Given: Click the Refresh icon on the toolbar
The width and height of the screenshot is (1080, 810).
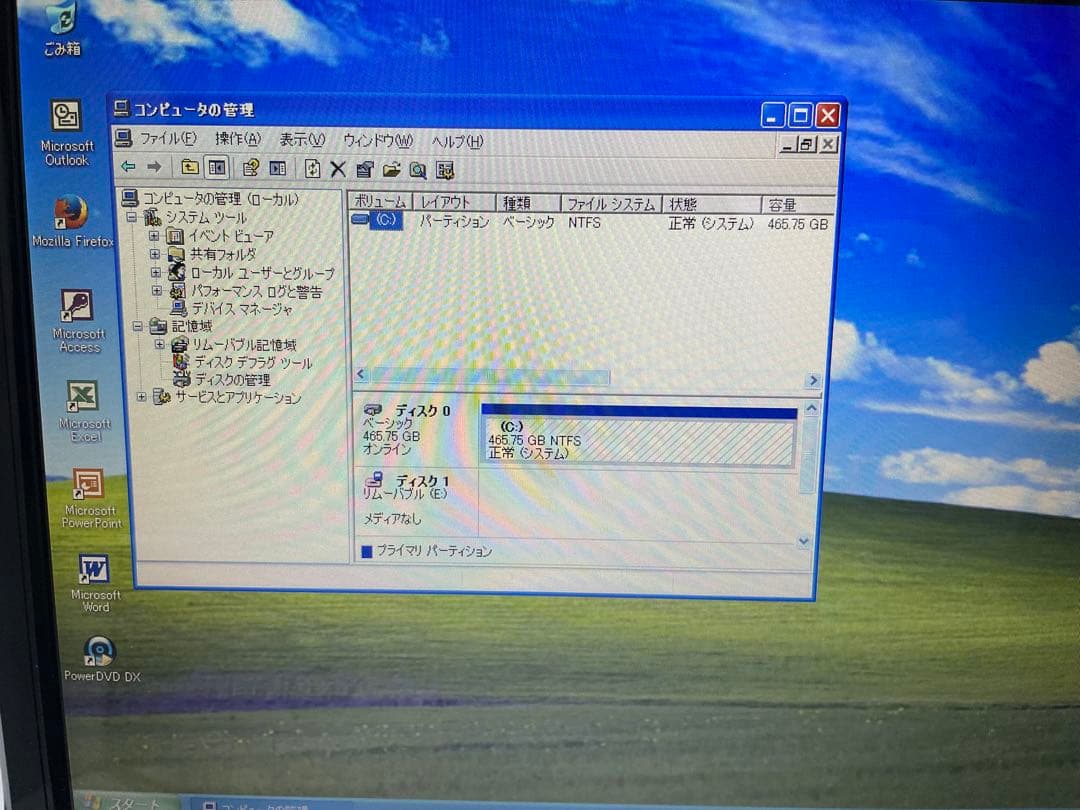Looking at the screenshot, I should [x=310, y=169].
